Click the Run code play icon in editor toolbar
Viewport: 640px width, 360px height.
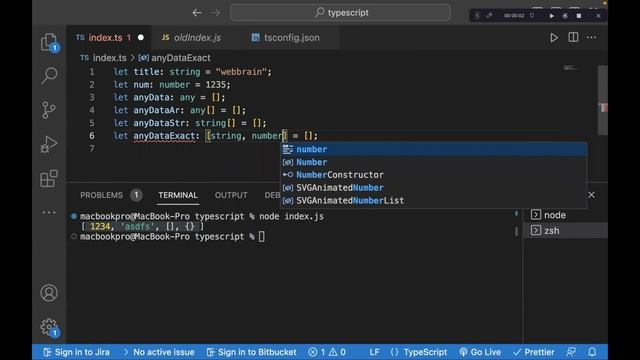tap(554, 38)
